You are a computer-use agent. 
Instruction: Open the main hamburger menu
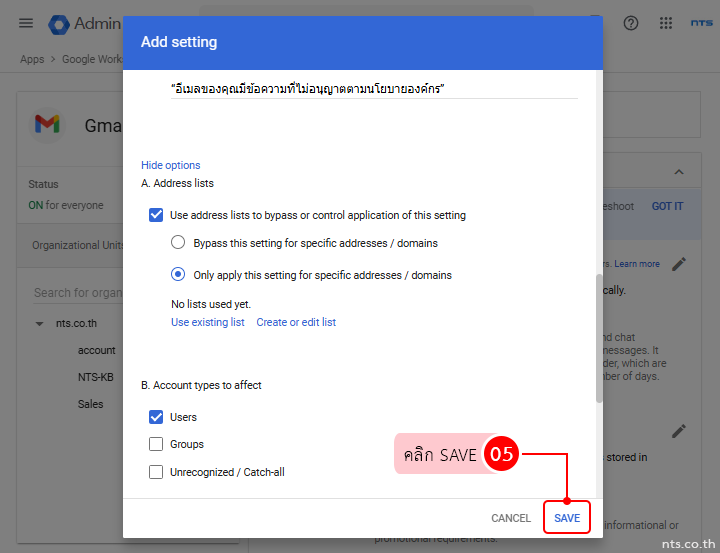click(26, 23)
